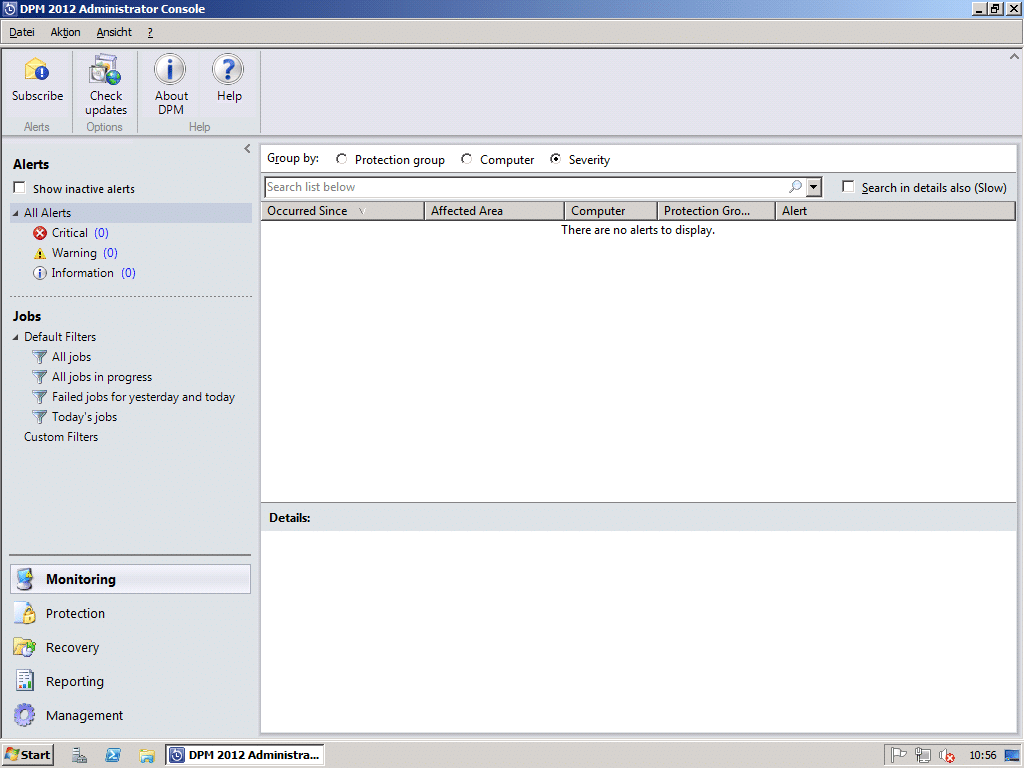Collapse the left navigation pane chevron
Screen dimensions: 1024x768
247,149
